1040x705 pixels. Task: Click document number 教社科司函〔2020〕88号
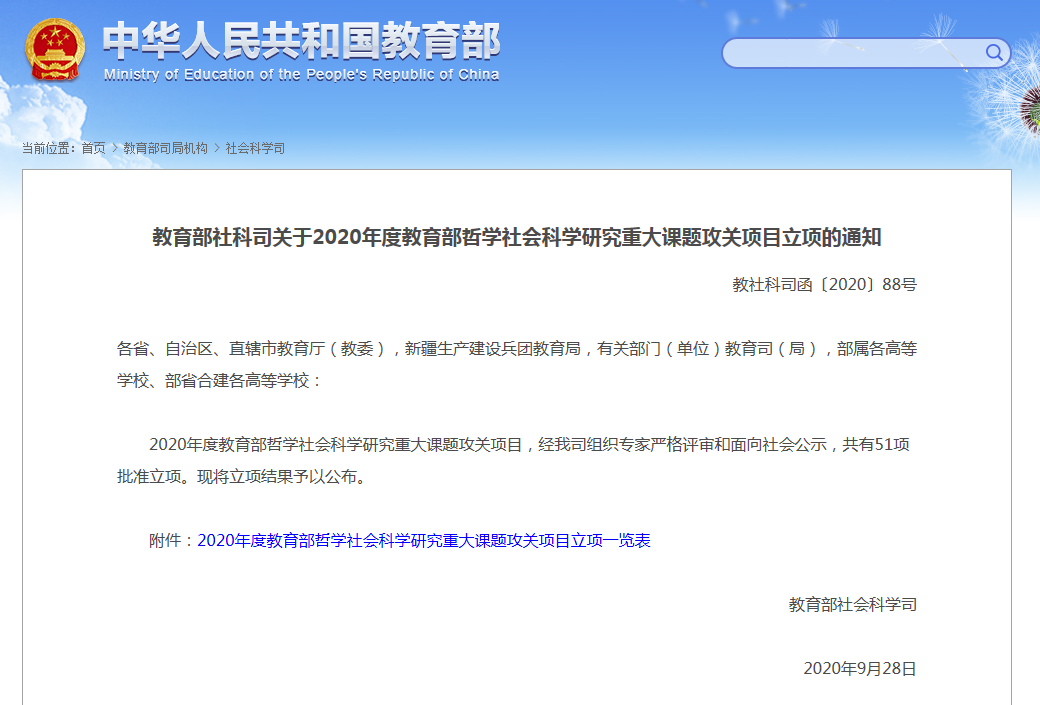click(x=824, y=285)
